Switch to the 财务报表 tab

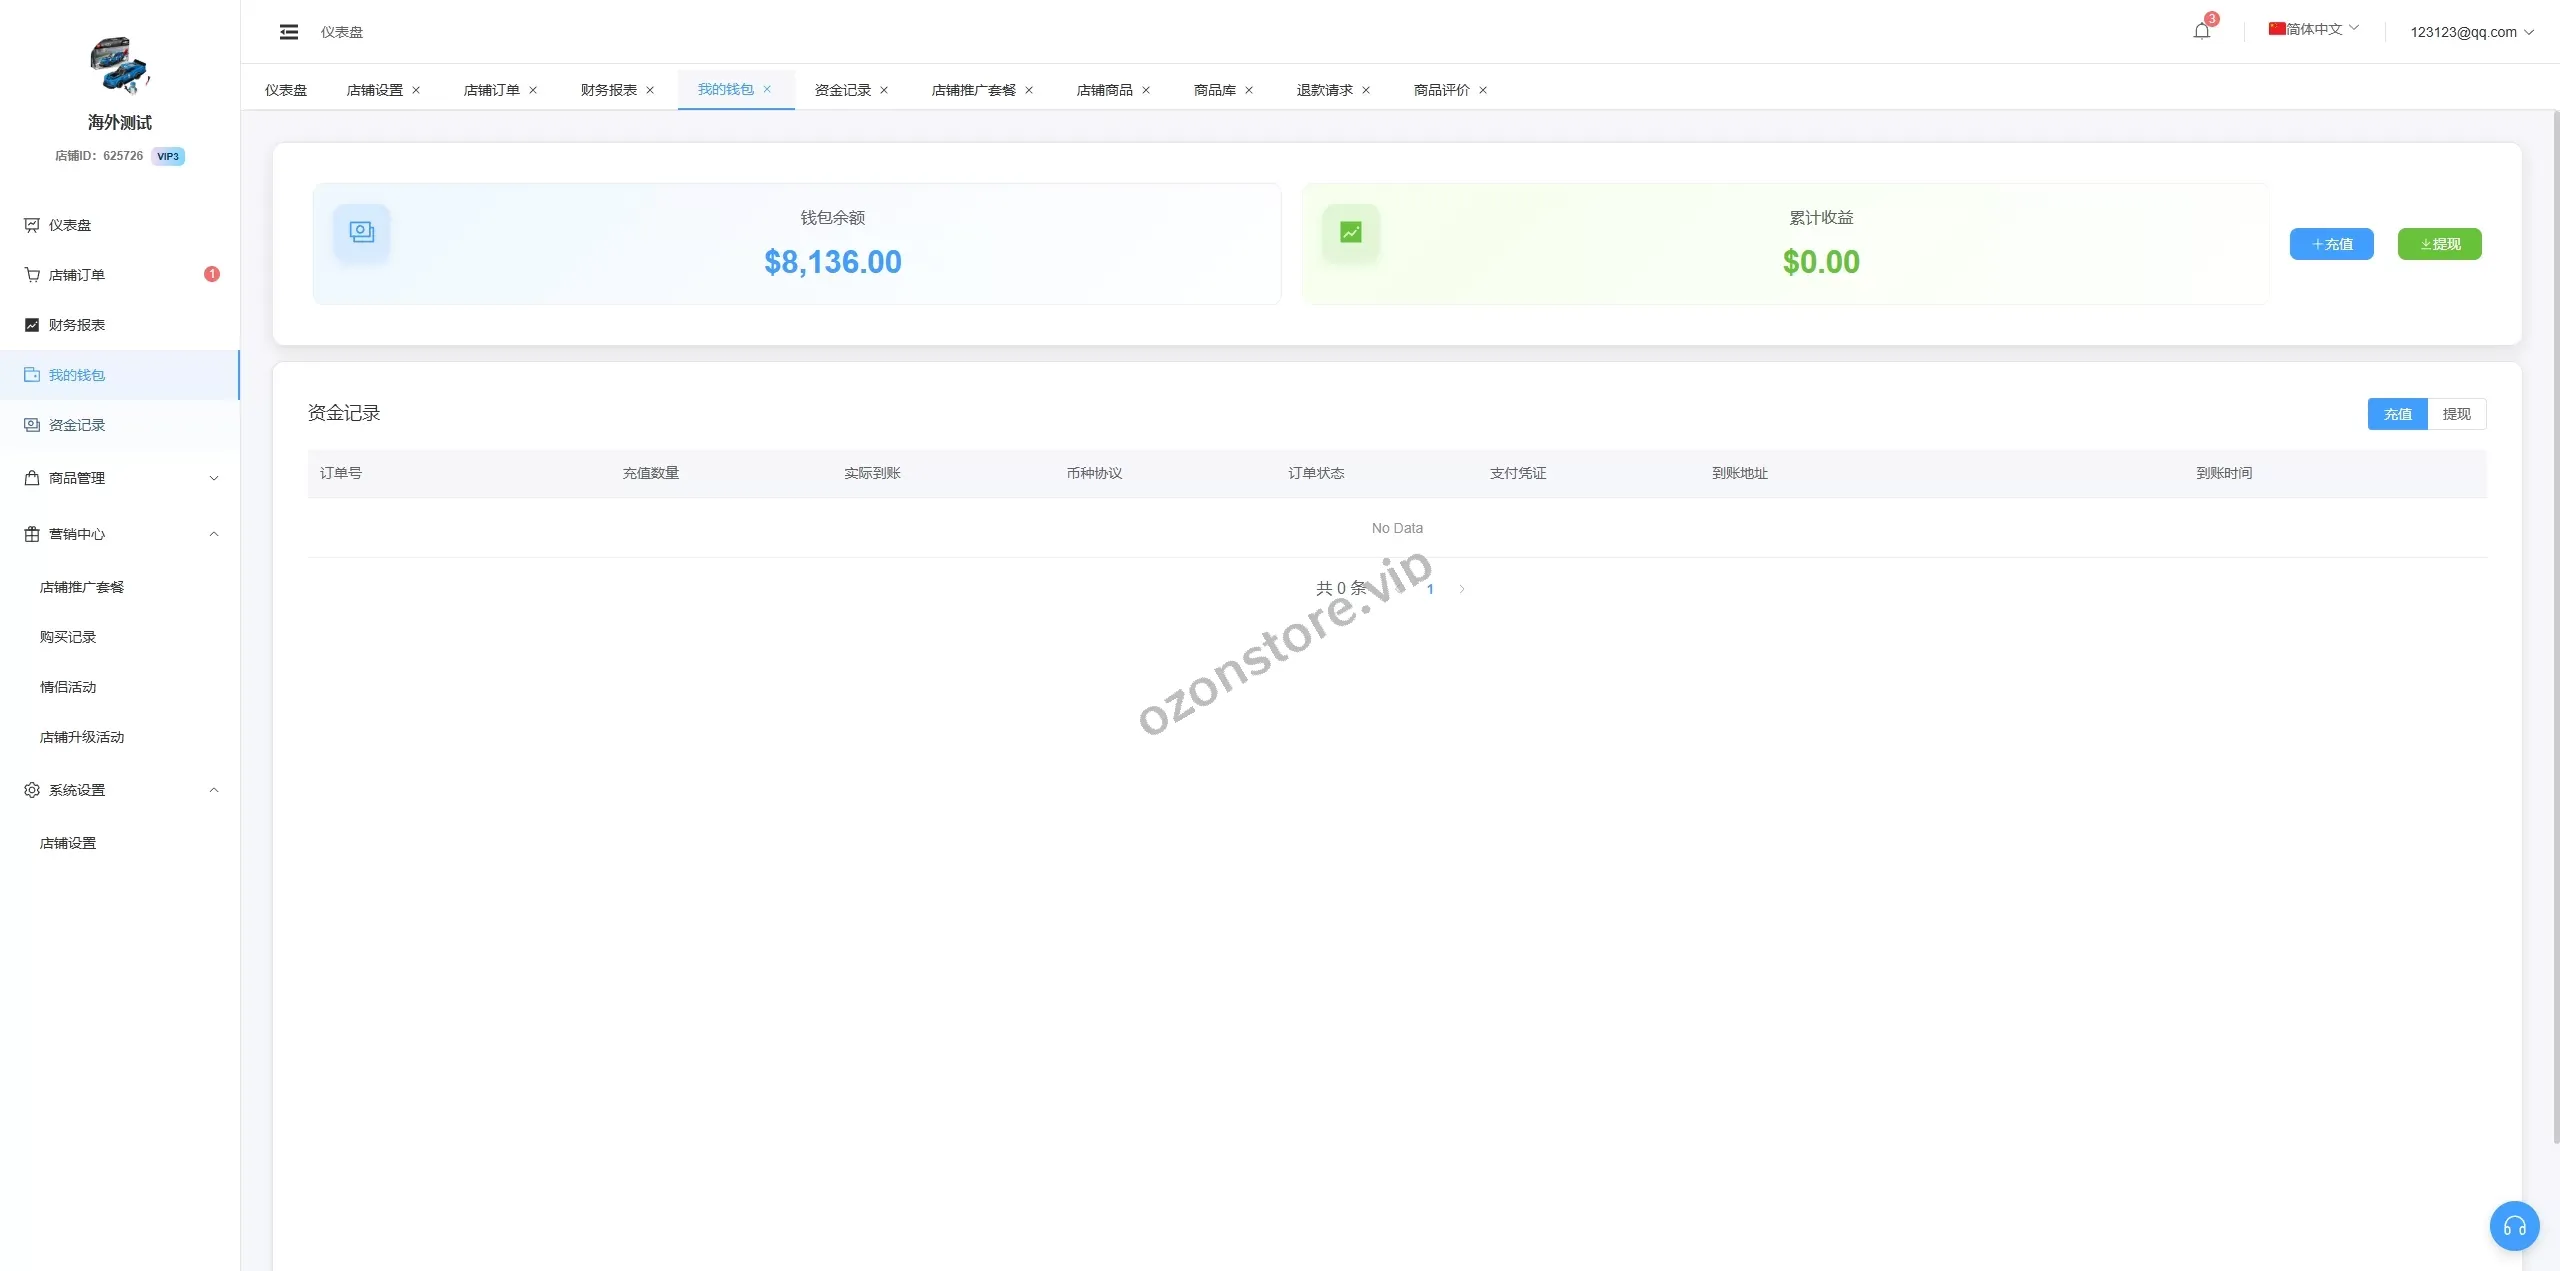pos(608,90)
